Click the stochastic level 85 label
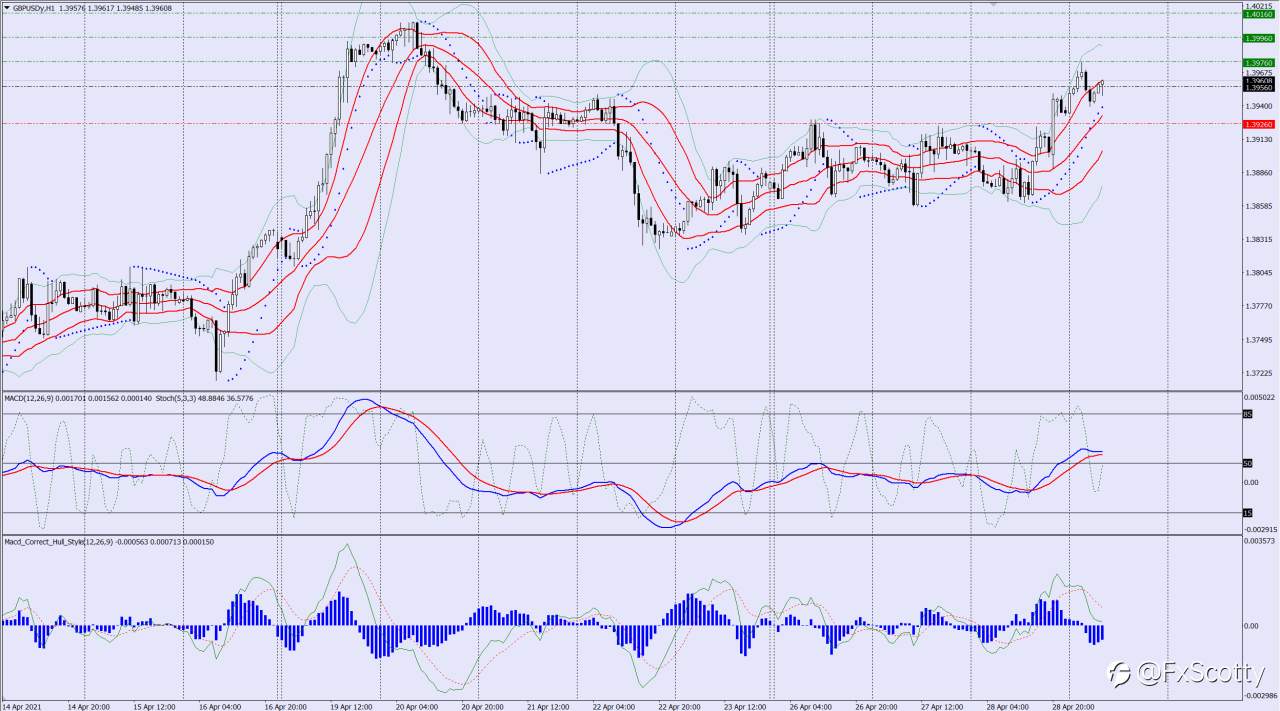Viewport: 1280px width, 711px height. click(x=1247, y=413)
